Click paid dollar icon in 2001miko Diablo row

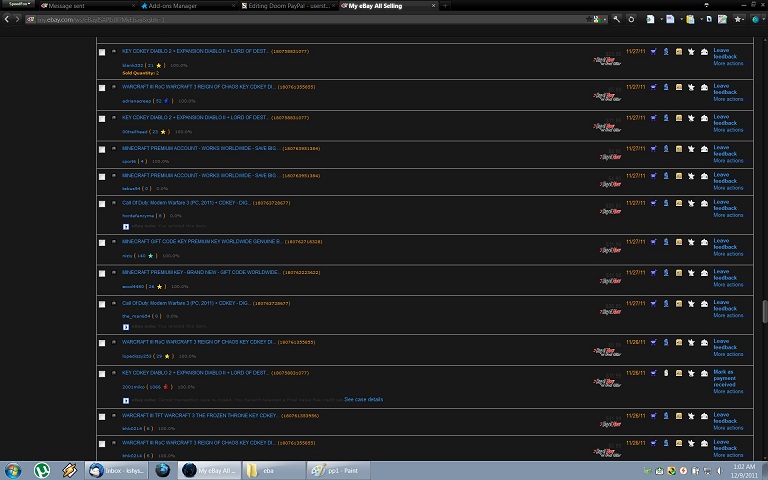[666, 373]
